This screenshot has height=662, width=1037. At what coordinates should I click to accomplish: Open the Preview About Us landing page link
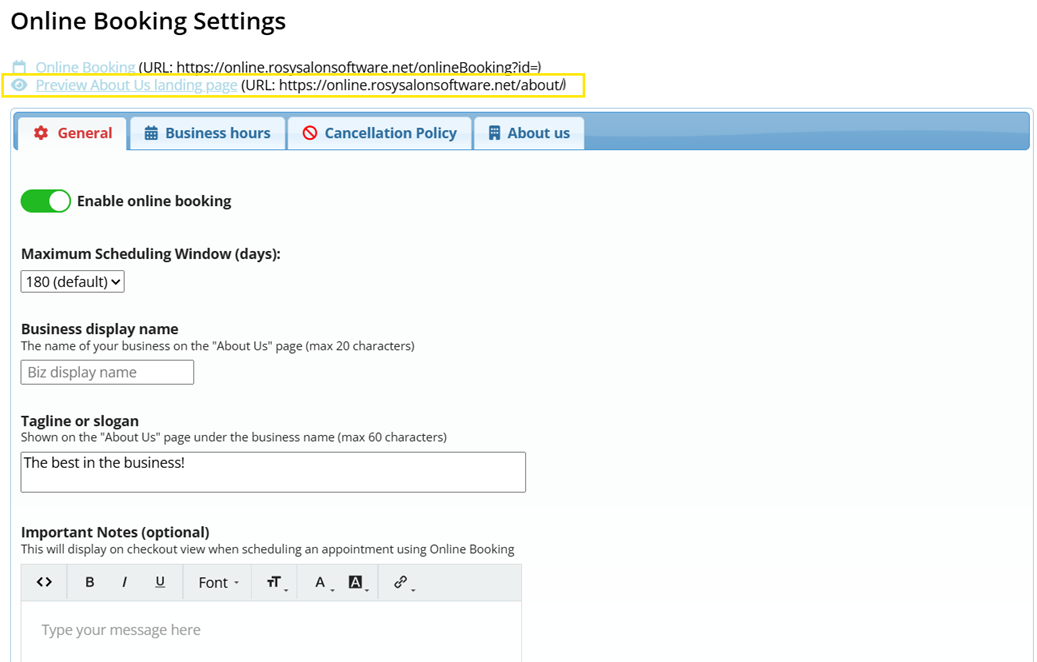point(136,85)
